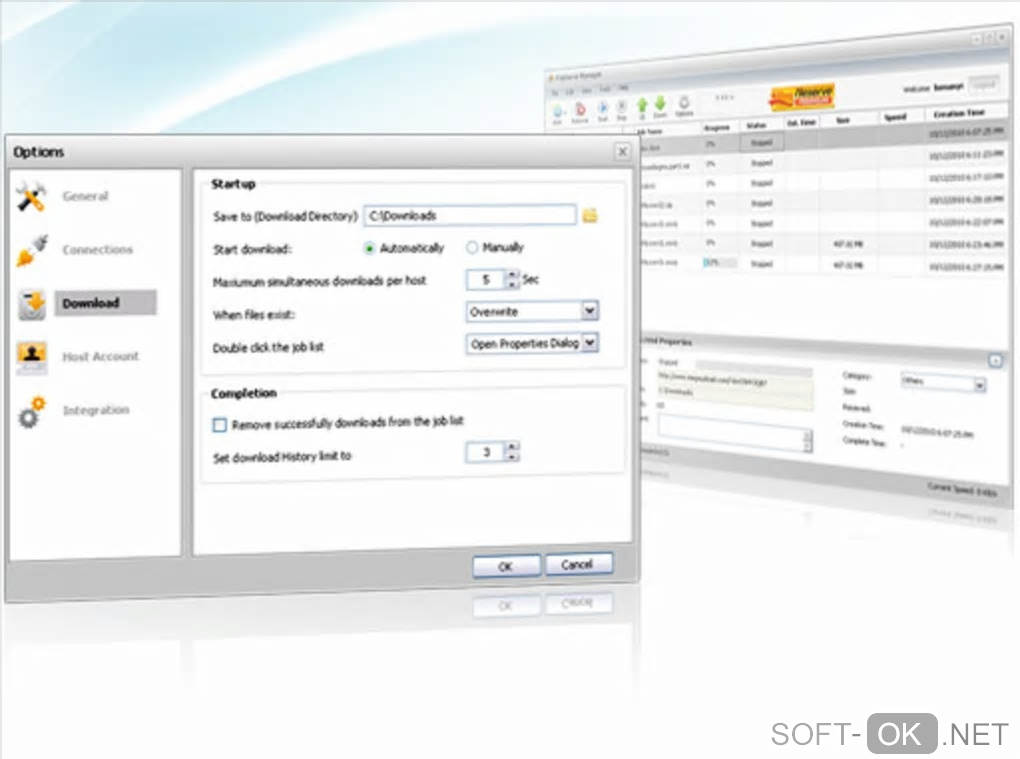Click the Logout button in main window

tap(984, 85)
